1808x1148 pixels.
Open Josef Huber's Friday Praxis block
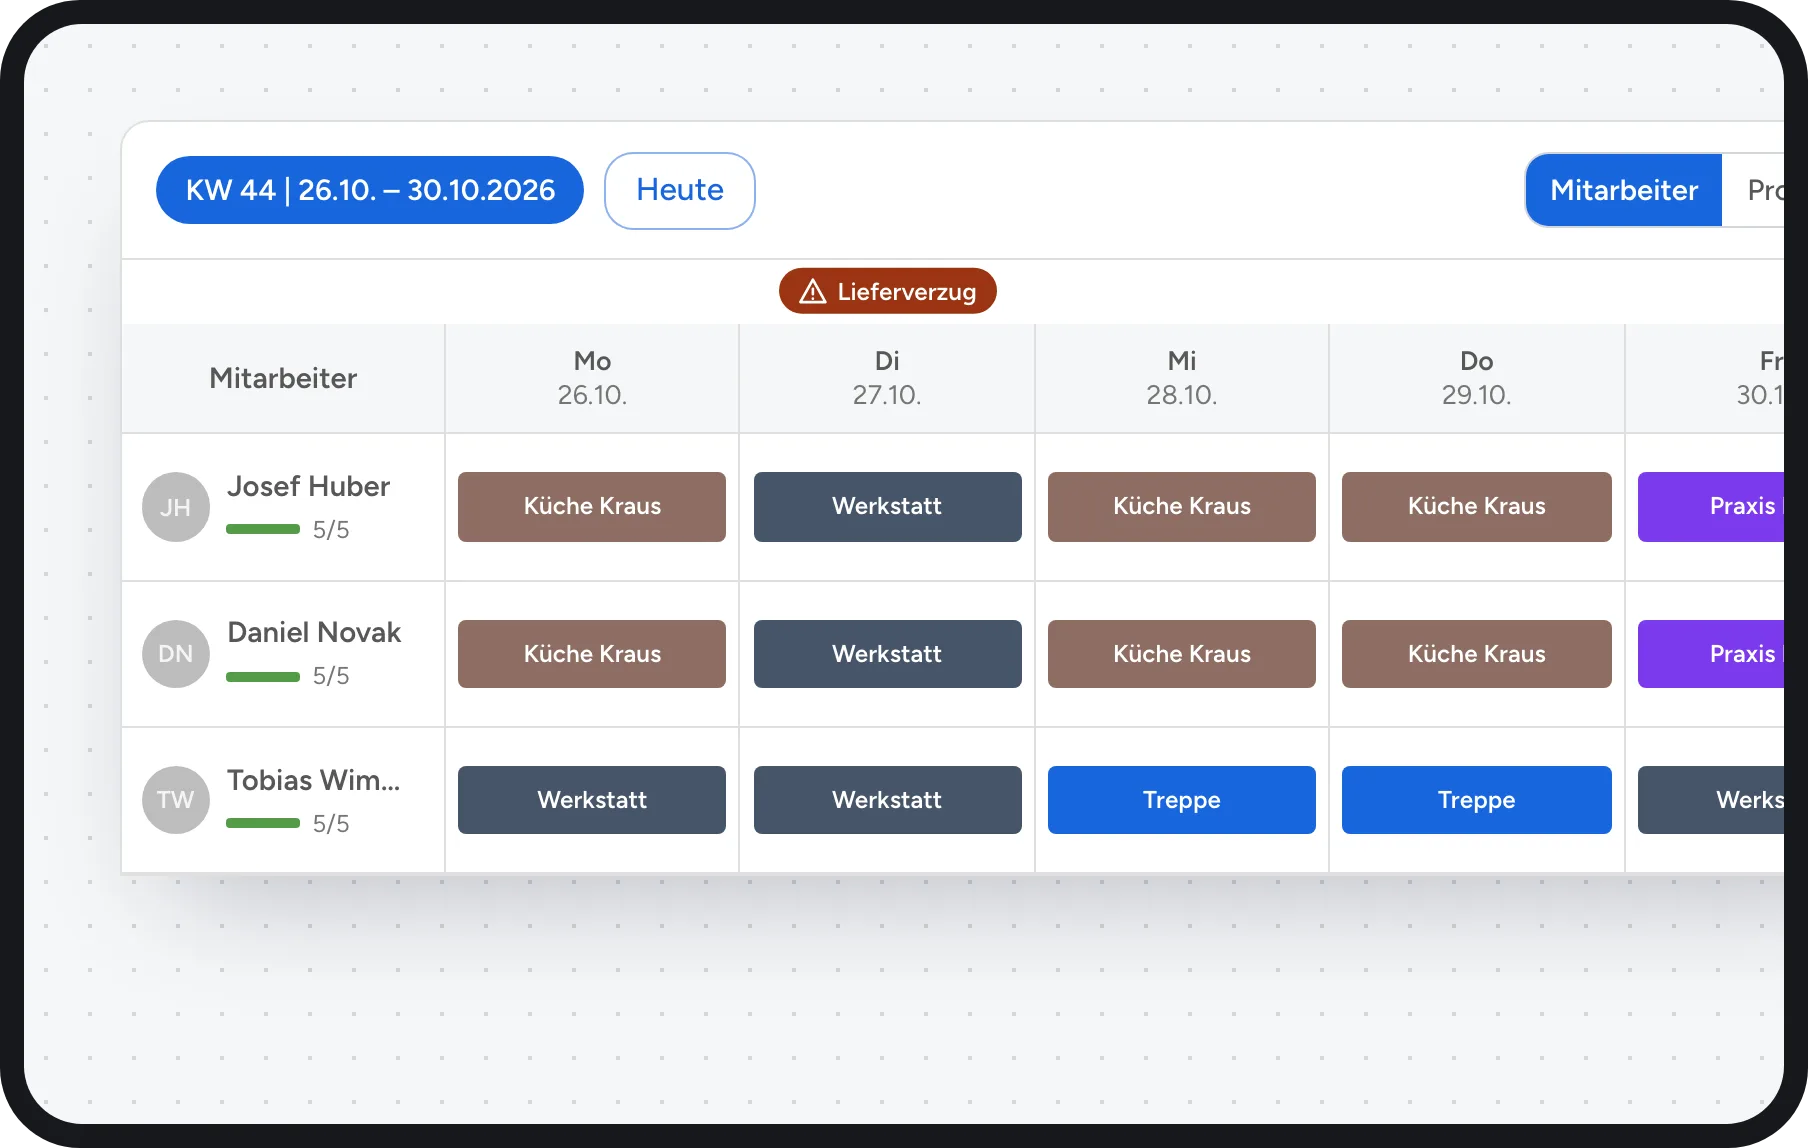1711,507
